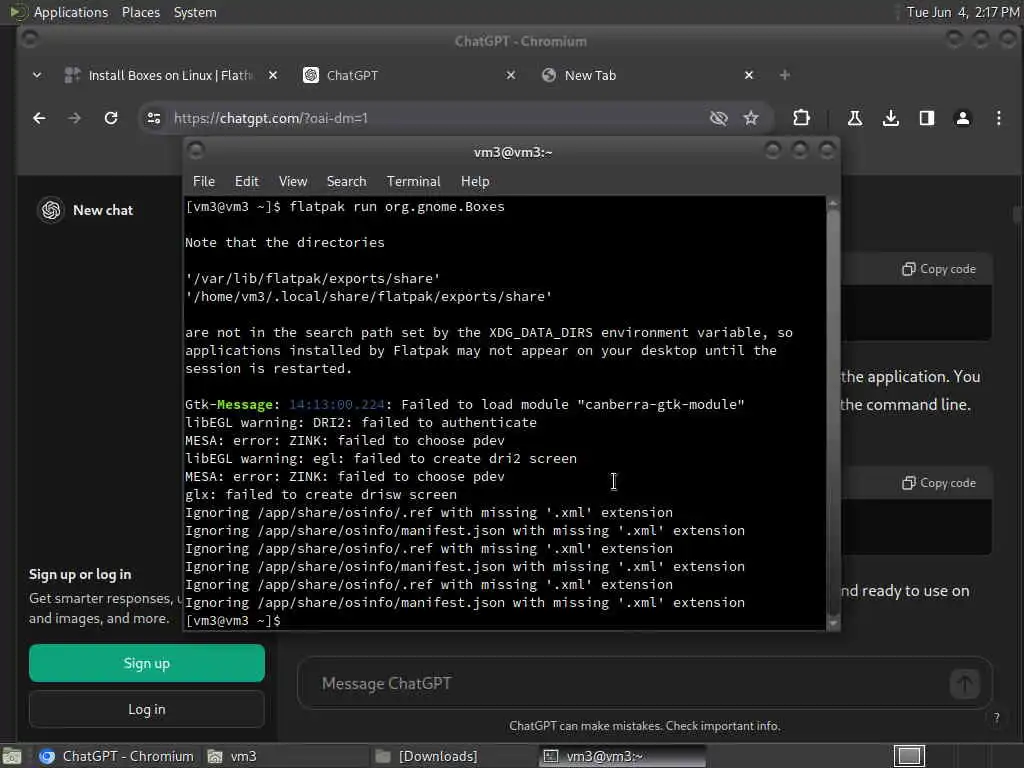
Task: Start a New chat in ChatGPT
Action: (103, 210)
